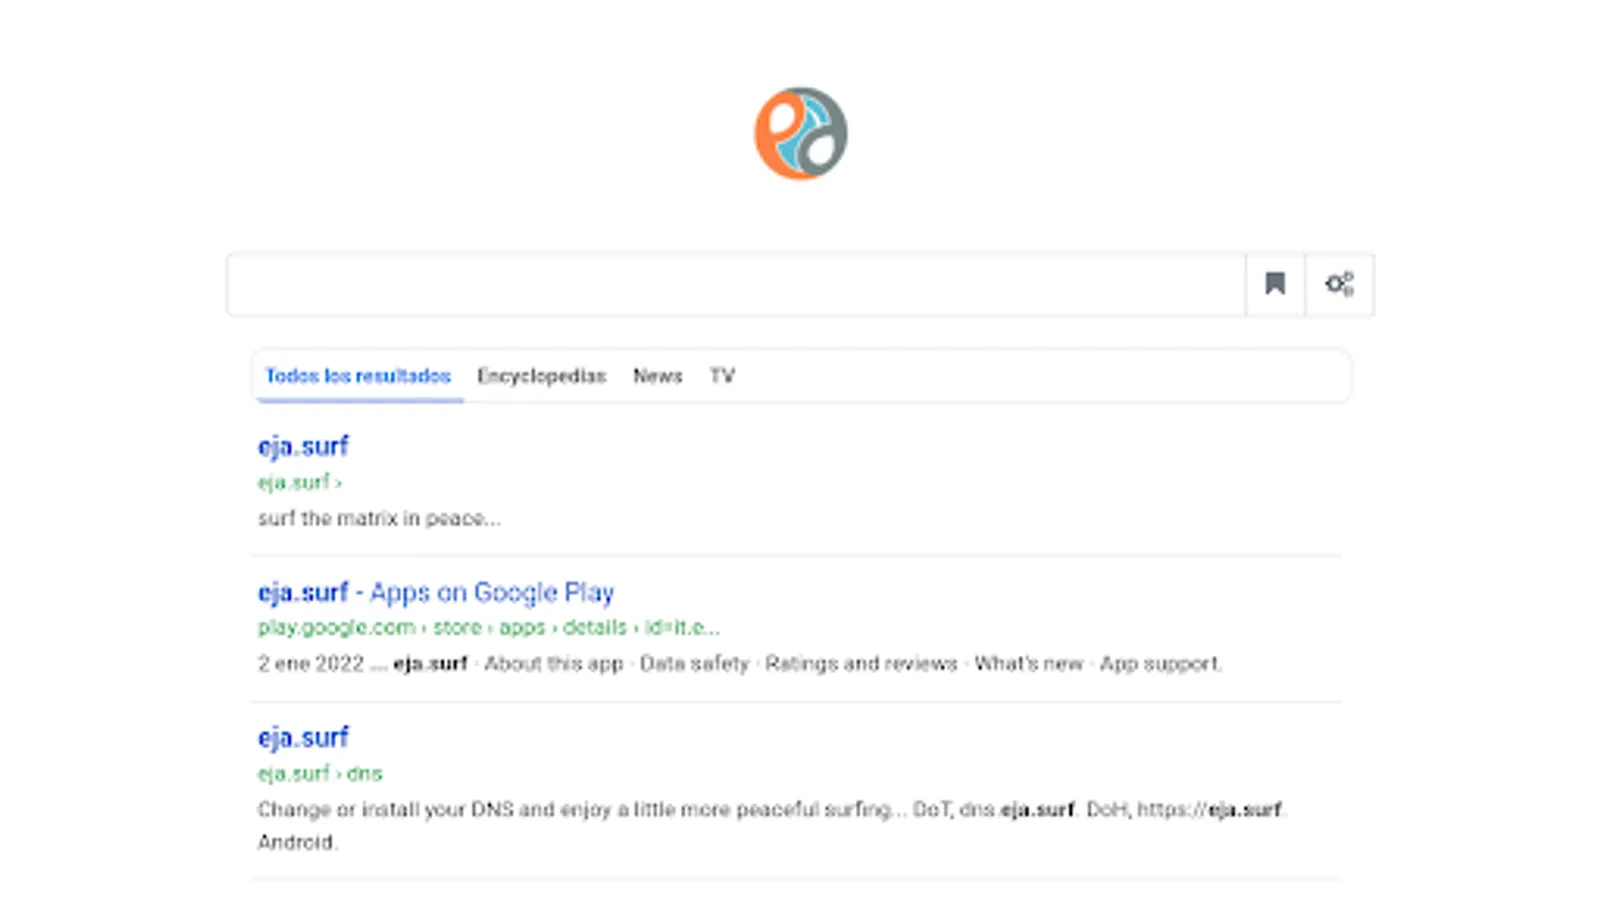
Task: Click the bookmark icon beside search box
Action: pyautogui.click(x=1275, y=284)
